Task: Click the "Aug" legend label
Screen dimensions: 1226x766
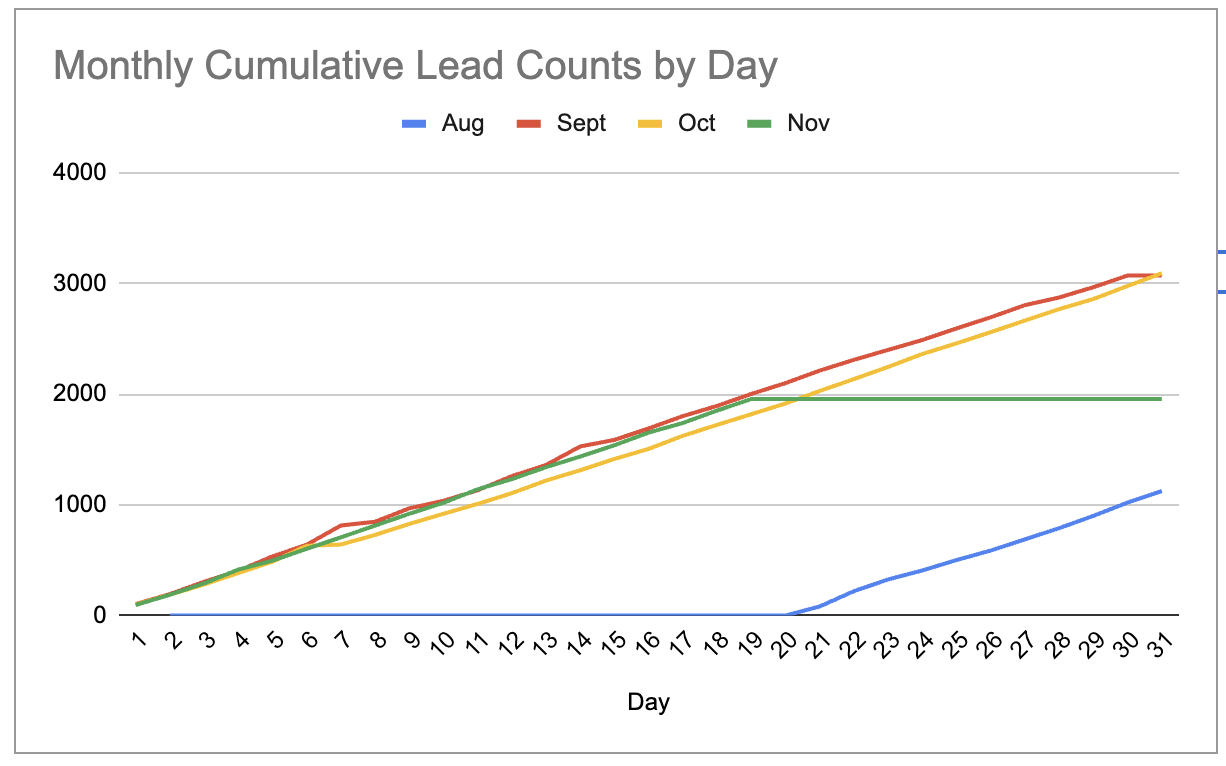Action: [462, 124]
